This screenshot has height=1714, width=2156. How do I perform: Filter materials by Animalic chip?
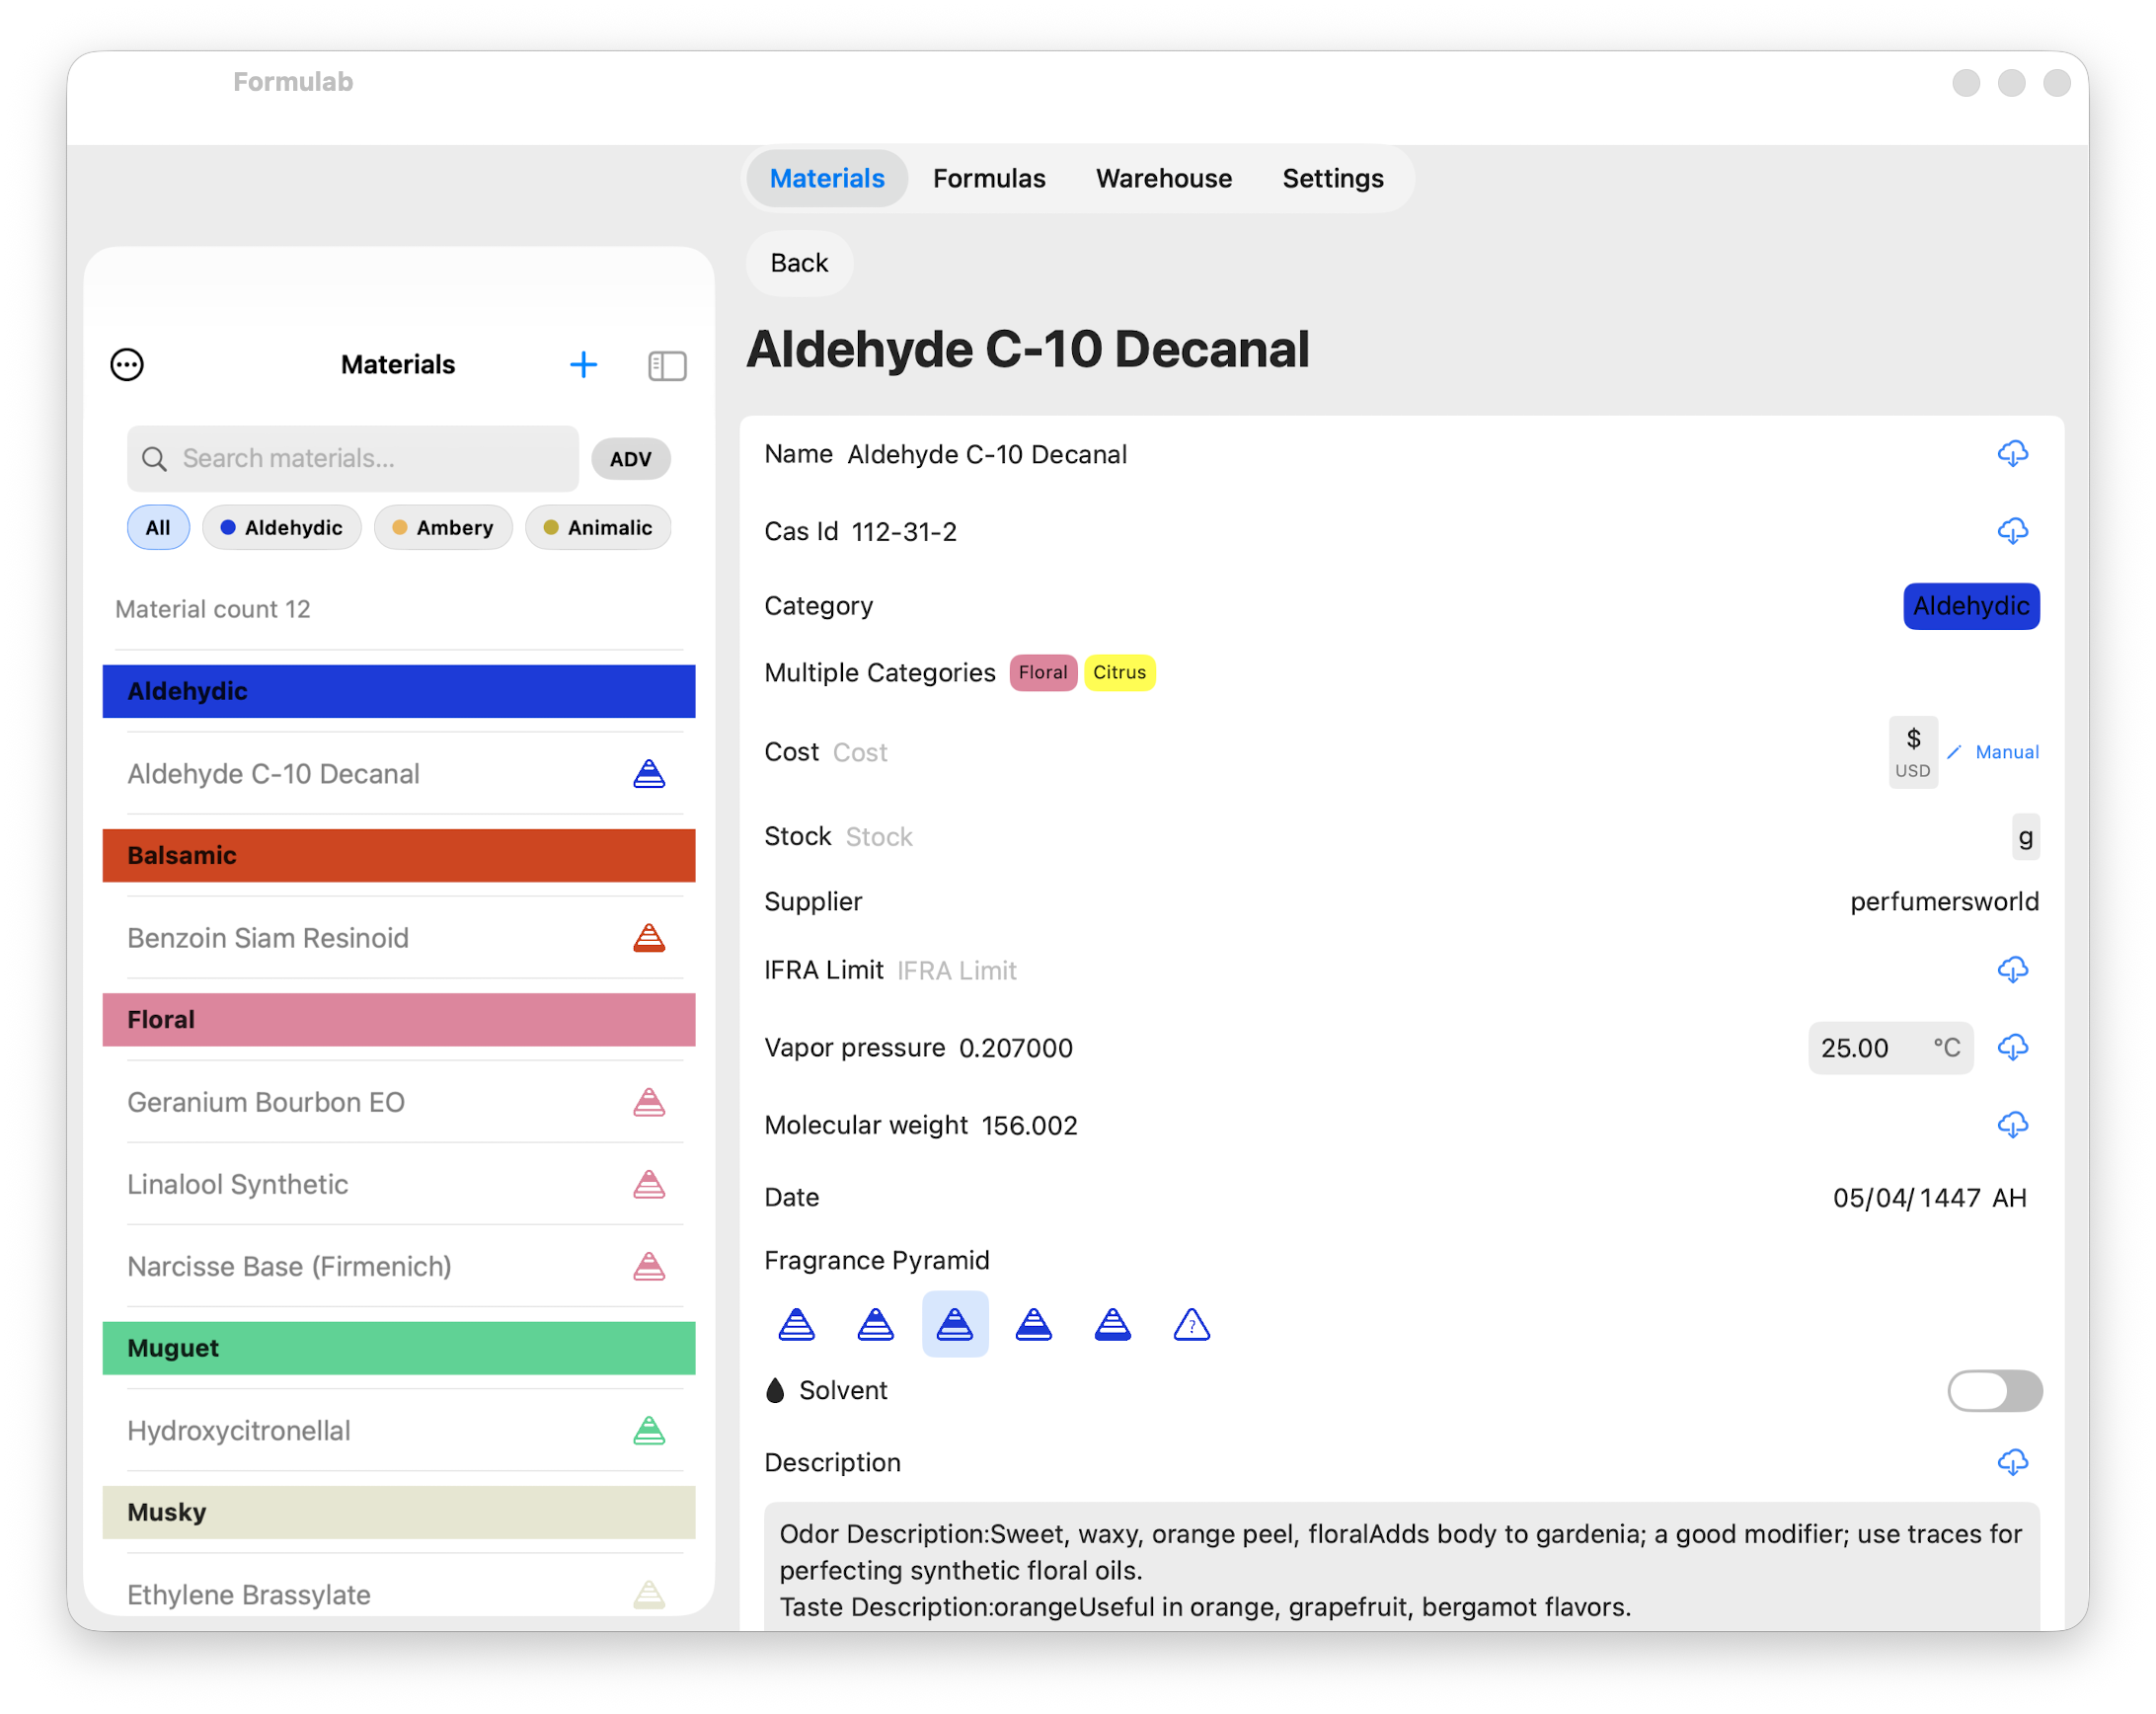point(598,528)
